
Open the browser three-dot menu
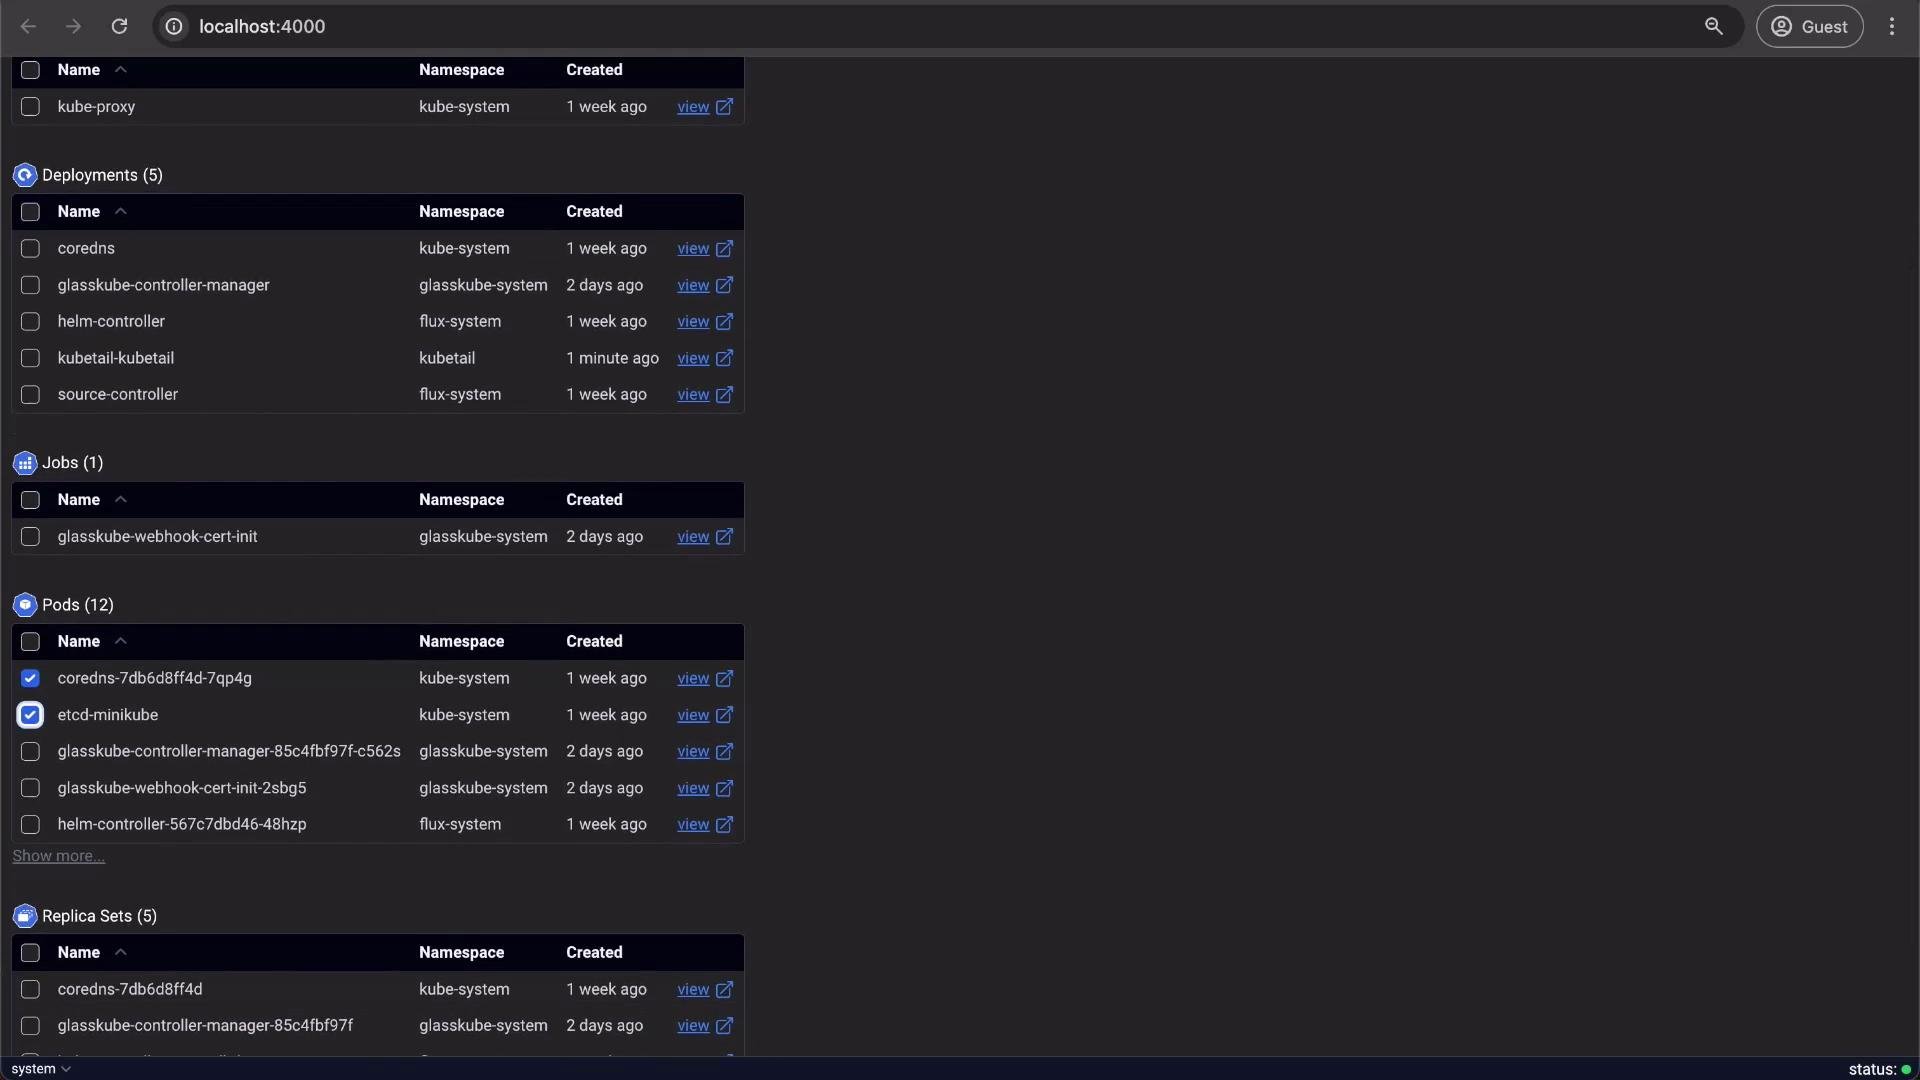(1891, 26)
